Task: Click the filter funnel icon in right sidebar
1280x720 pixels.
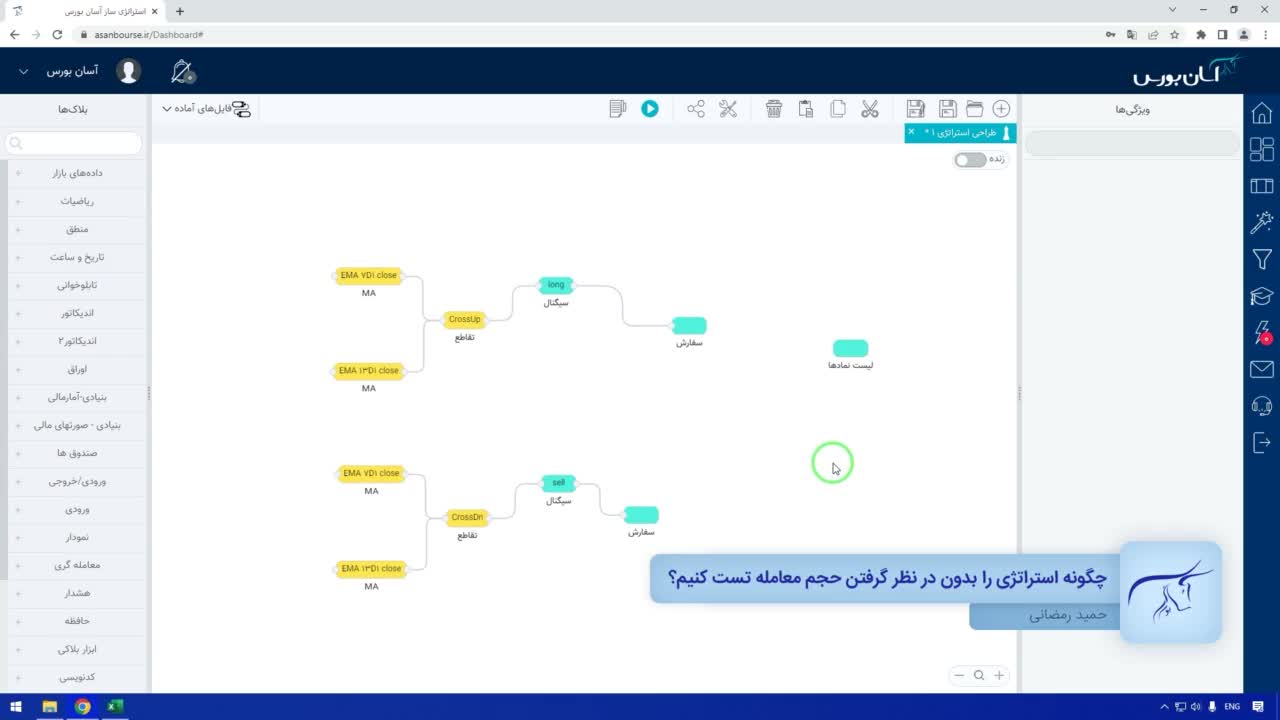Action: (1262, 260)
